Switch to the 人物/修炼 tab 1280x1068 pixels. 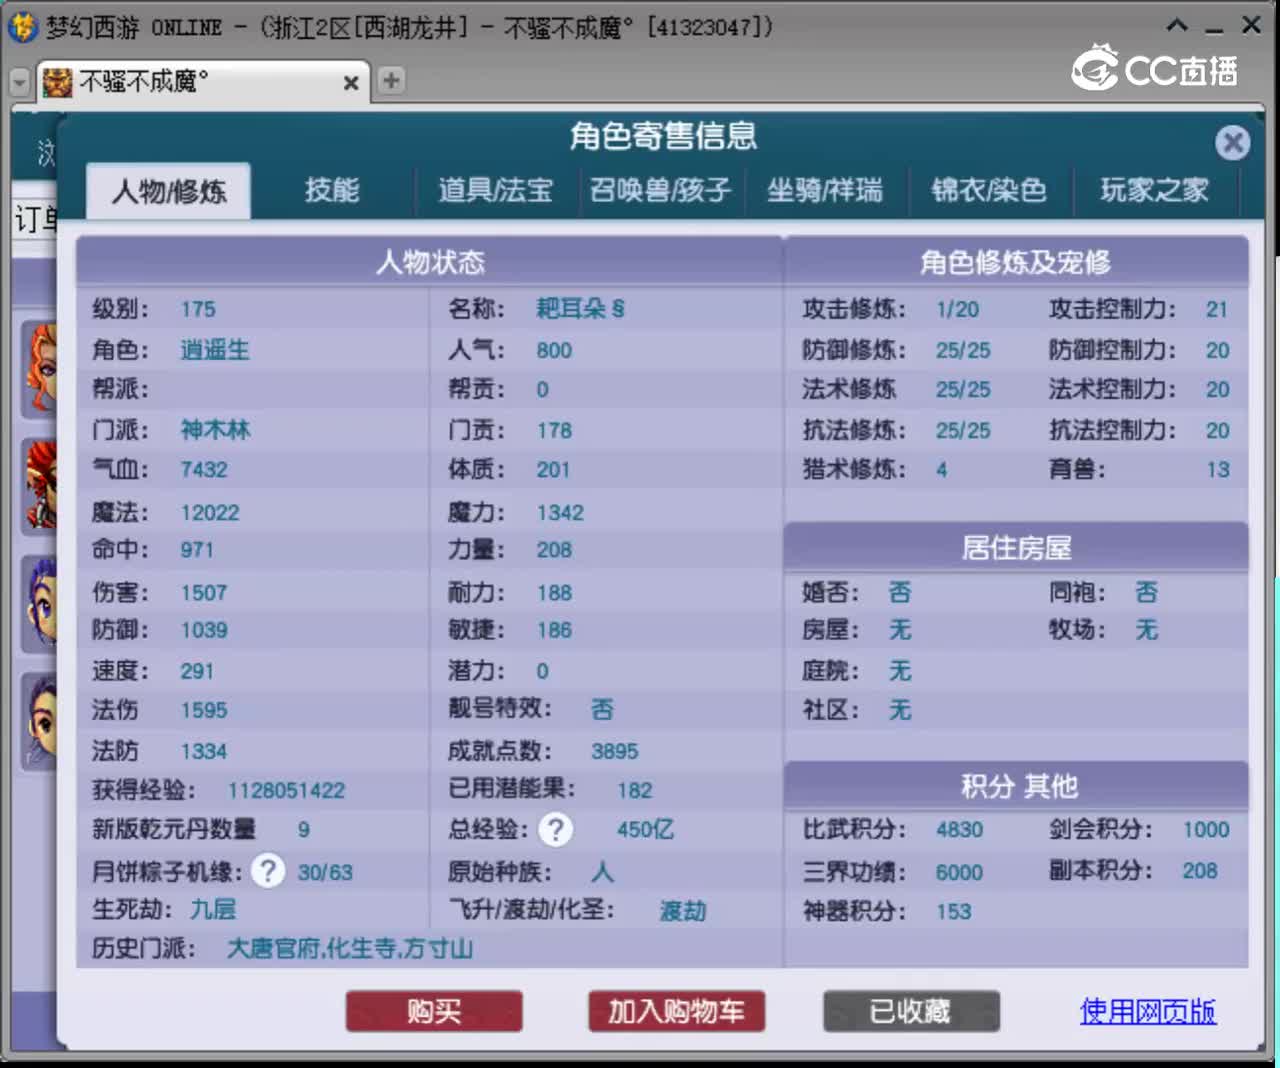tap(168, 190)
